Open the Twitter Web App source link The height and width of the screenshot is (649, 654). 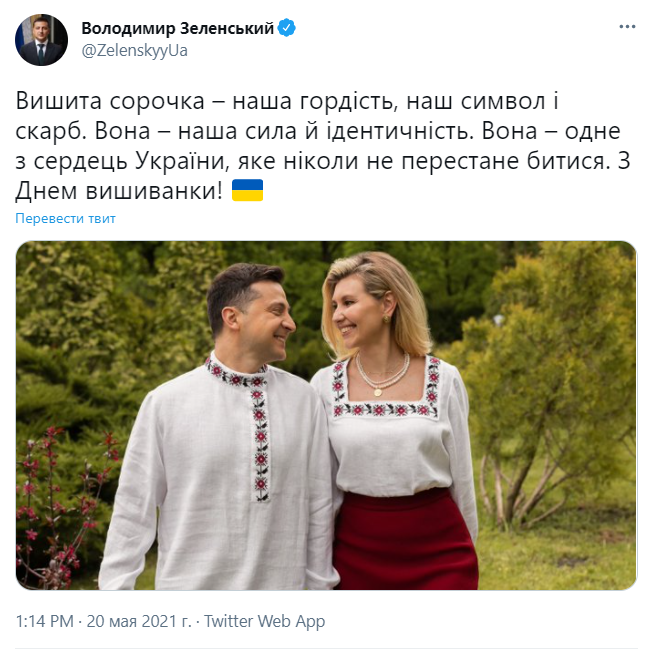click(264, 621)
